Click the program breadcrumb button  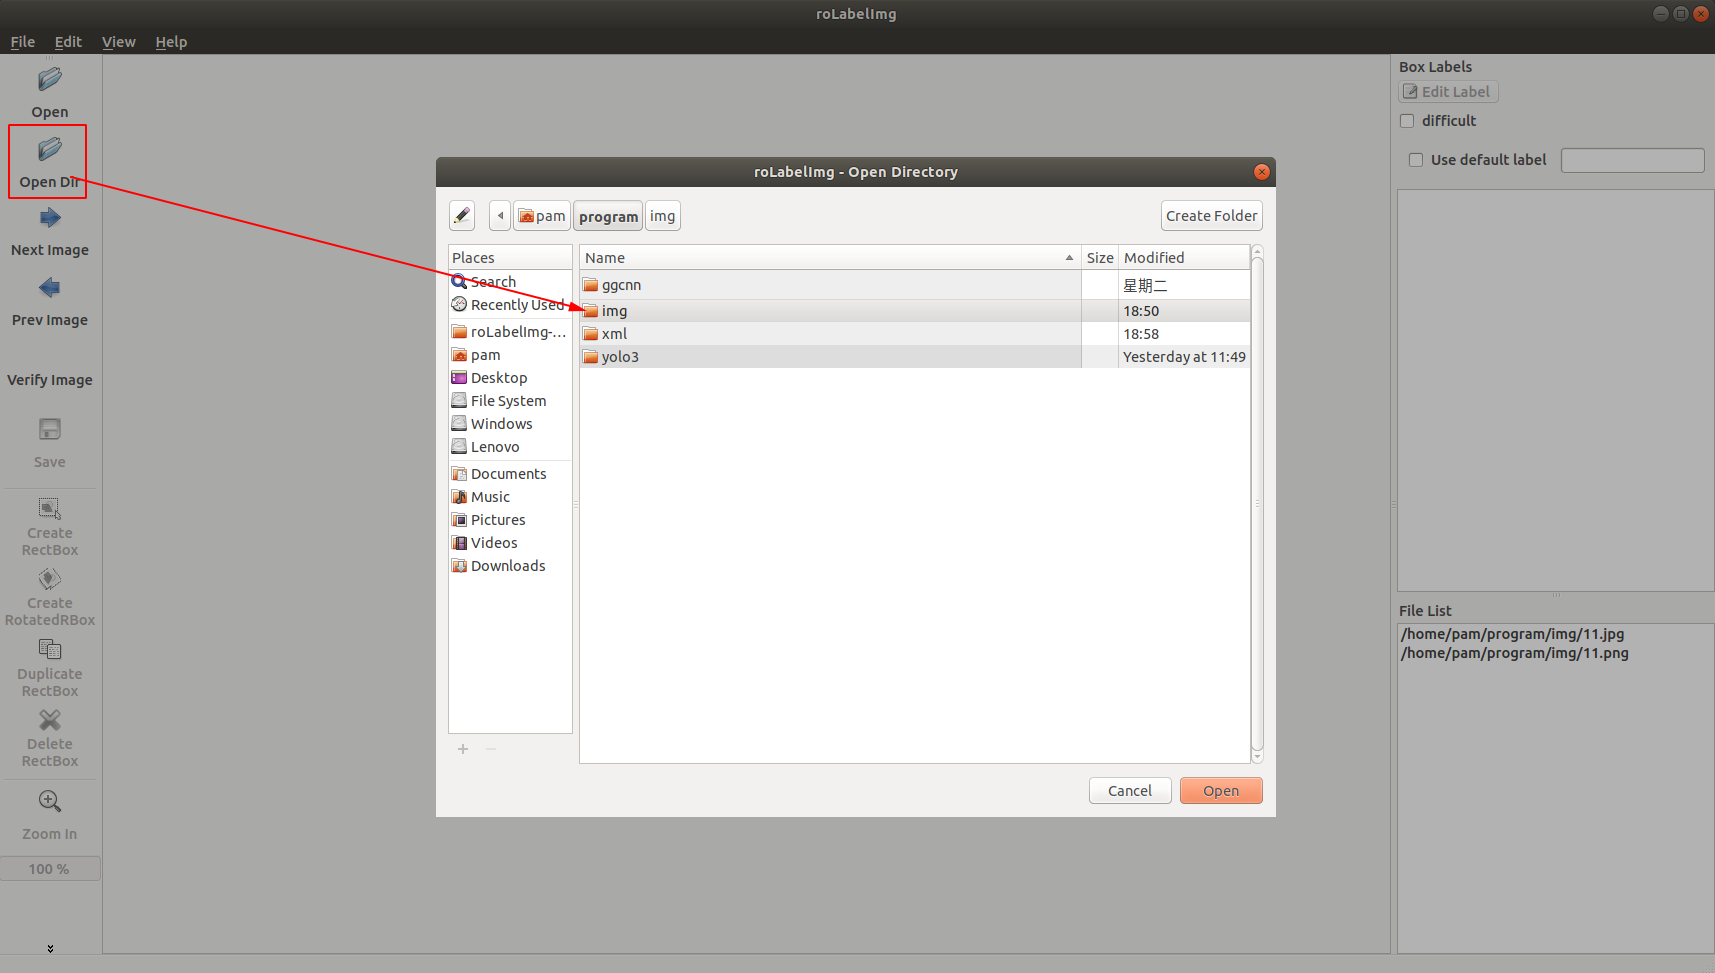pyautogui.click(x=608, y=216)
